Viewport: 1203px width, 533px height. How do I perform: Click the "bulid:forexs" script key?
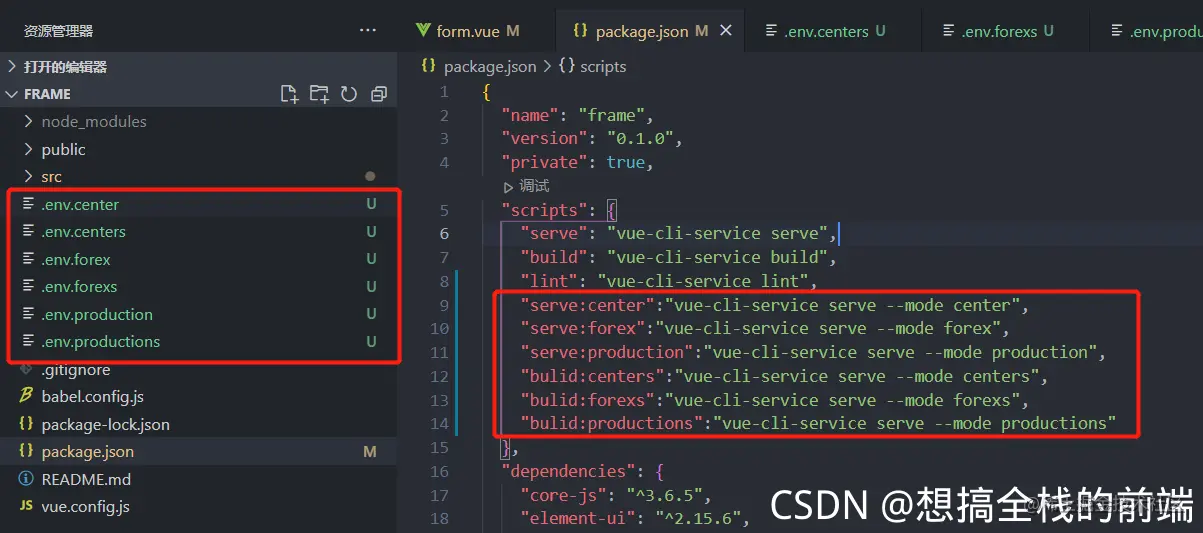pos(588,400)
